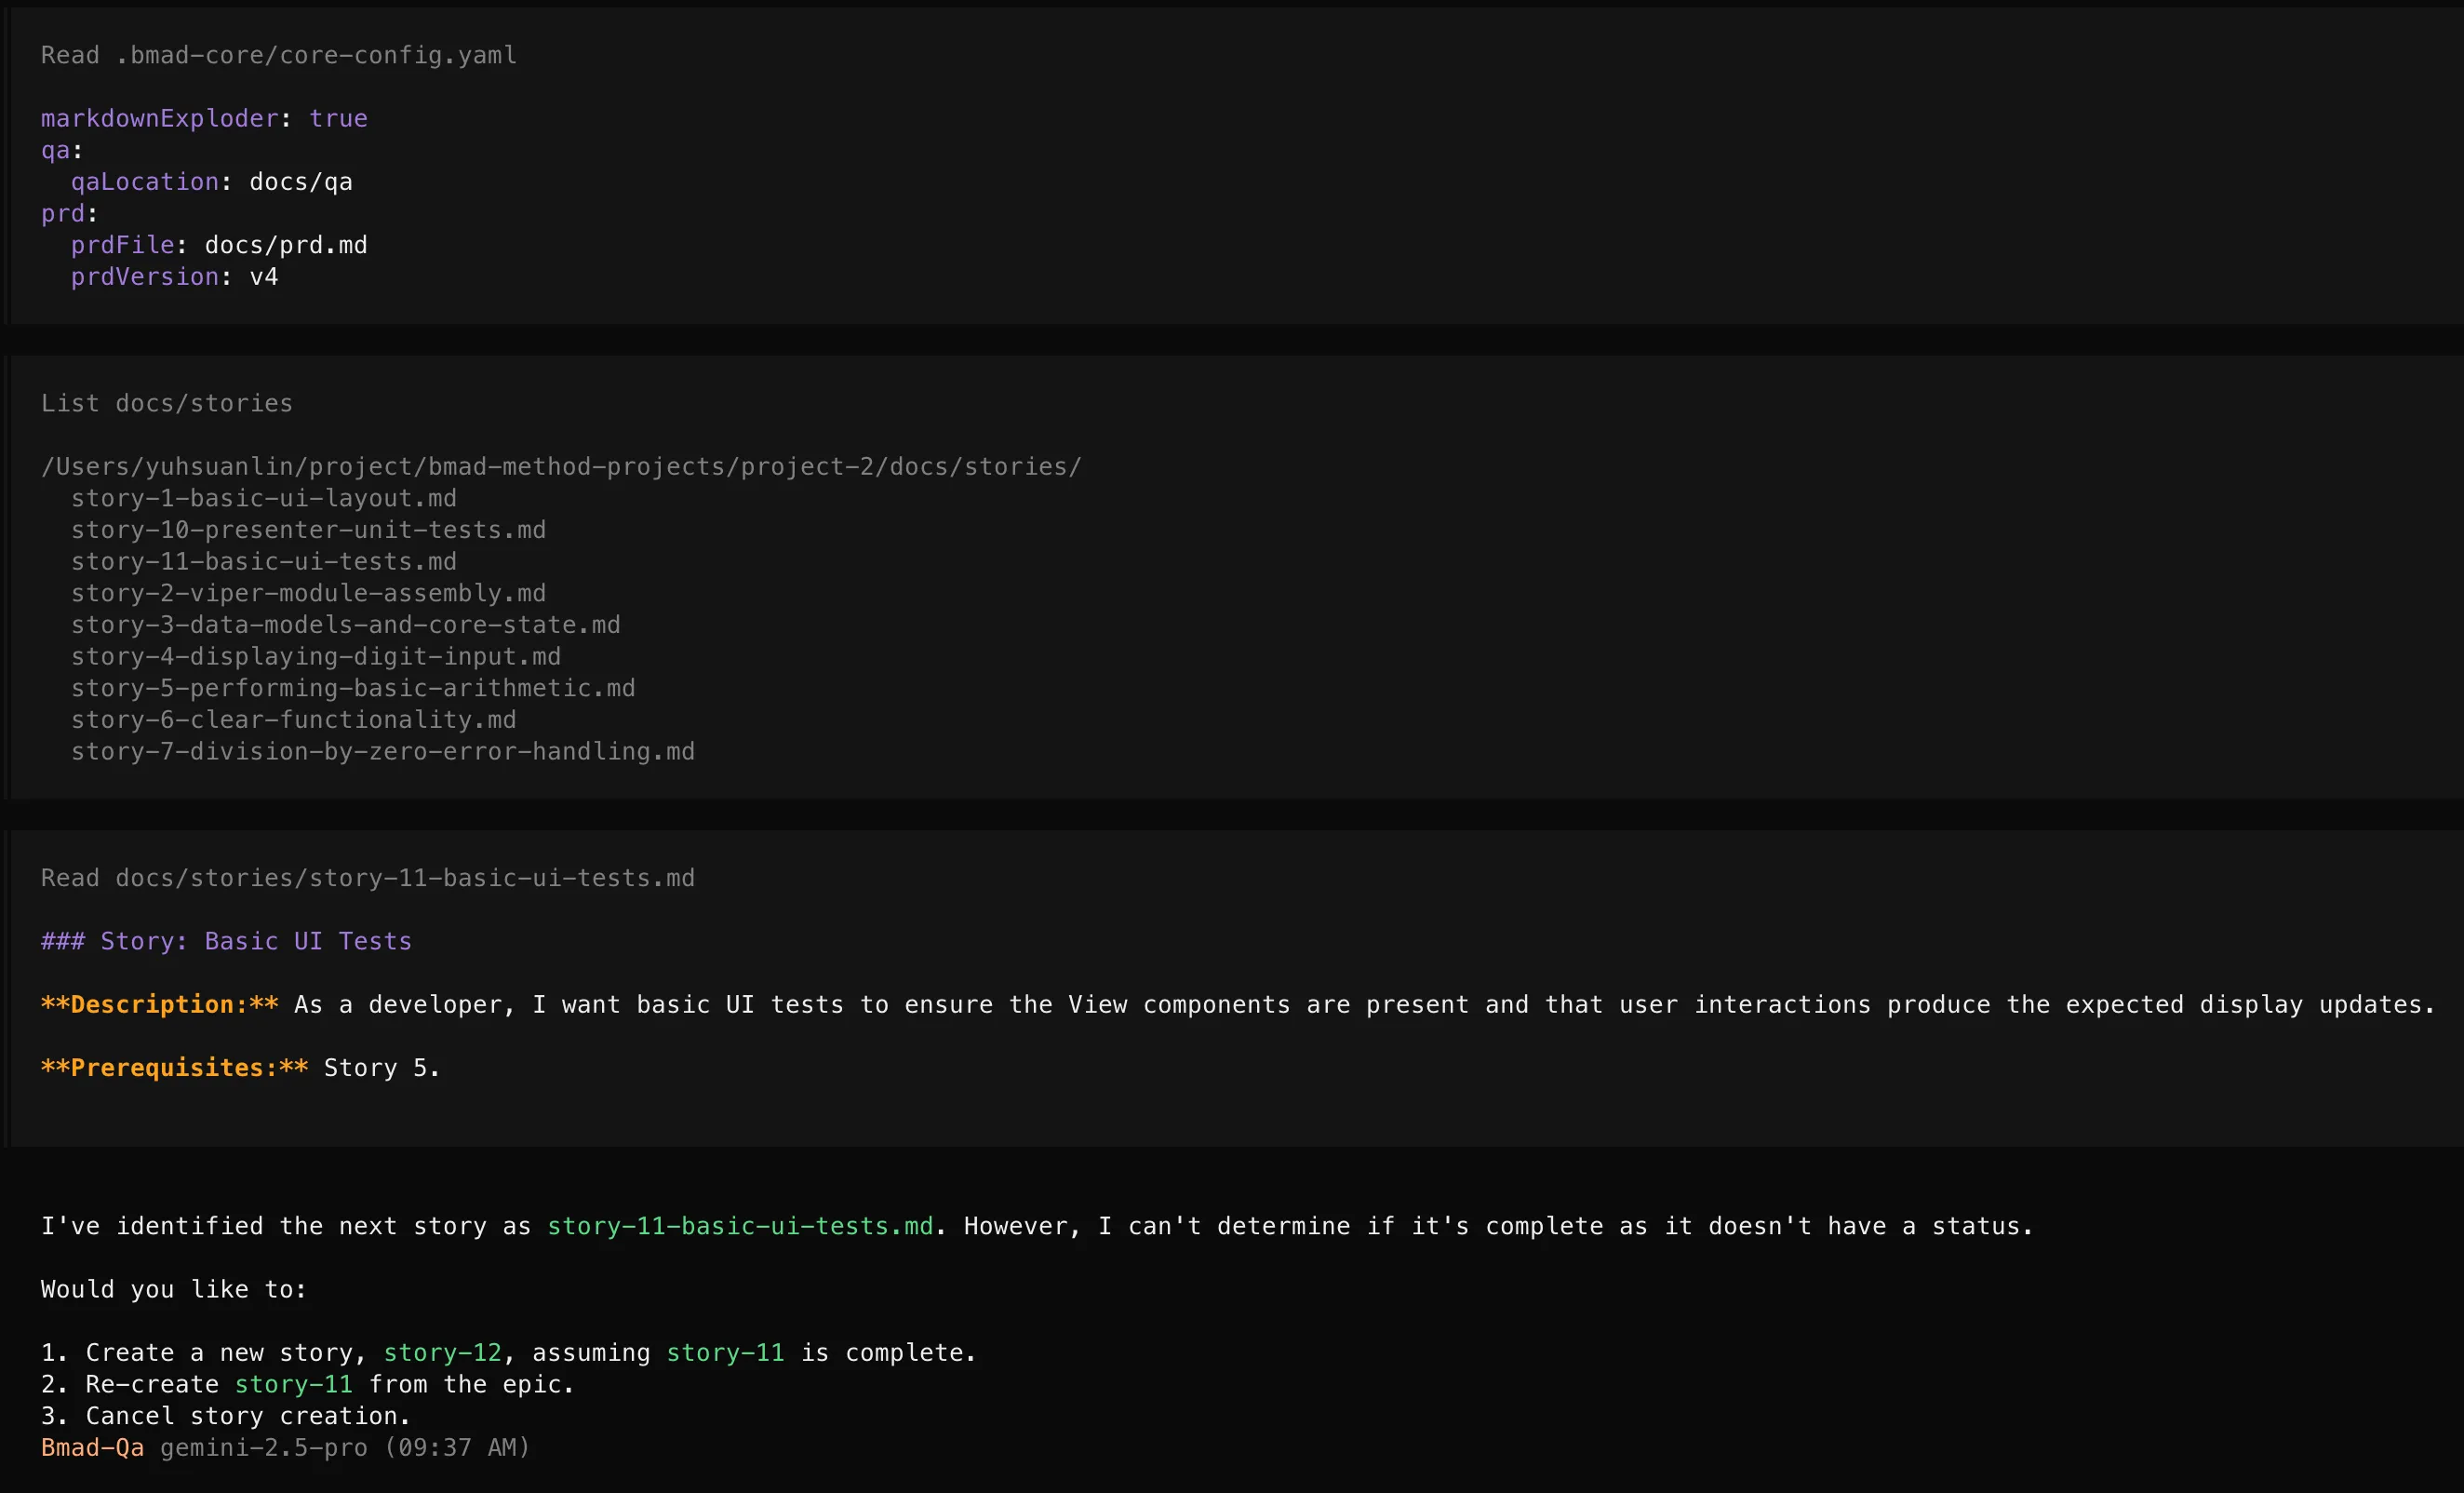Click the Read story-11-basic-ui-tests.md header

367,878
